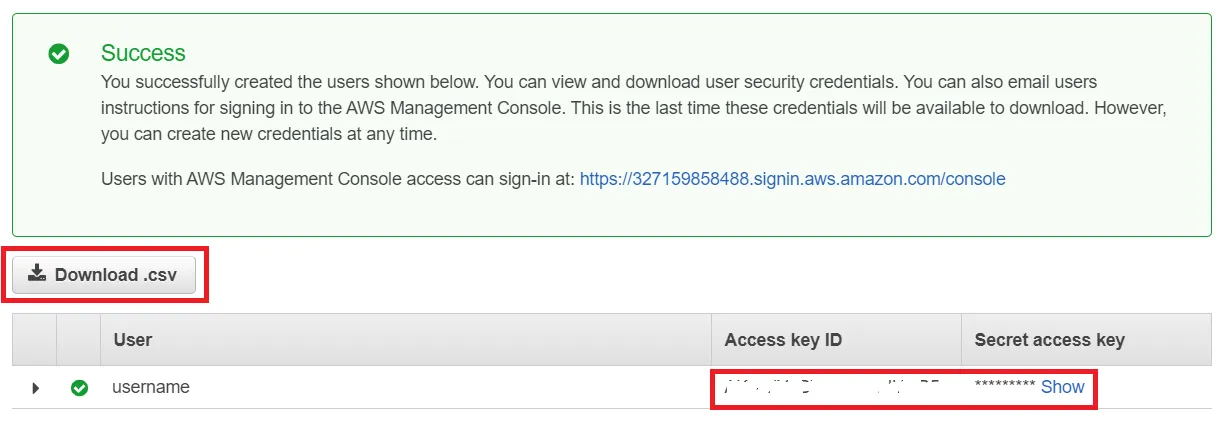Viewport: 1224px width, 425px height.
Task: Click the success description paragraph
Action: pyautogui.click(x=600, y=107)
